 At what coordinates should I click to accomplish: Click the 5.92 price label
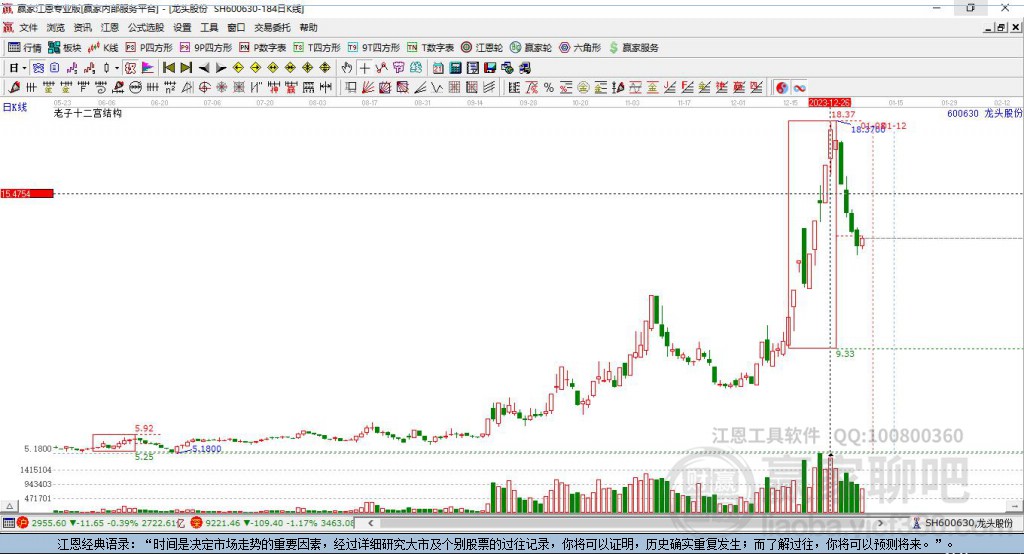(144, 429)
